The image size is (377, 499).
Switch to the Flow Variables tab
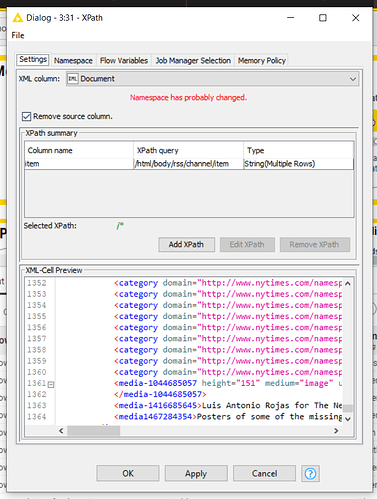point(124,61)
